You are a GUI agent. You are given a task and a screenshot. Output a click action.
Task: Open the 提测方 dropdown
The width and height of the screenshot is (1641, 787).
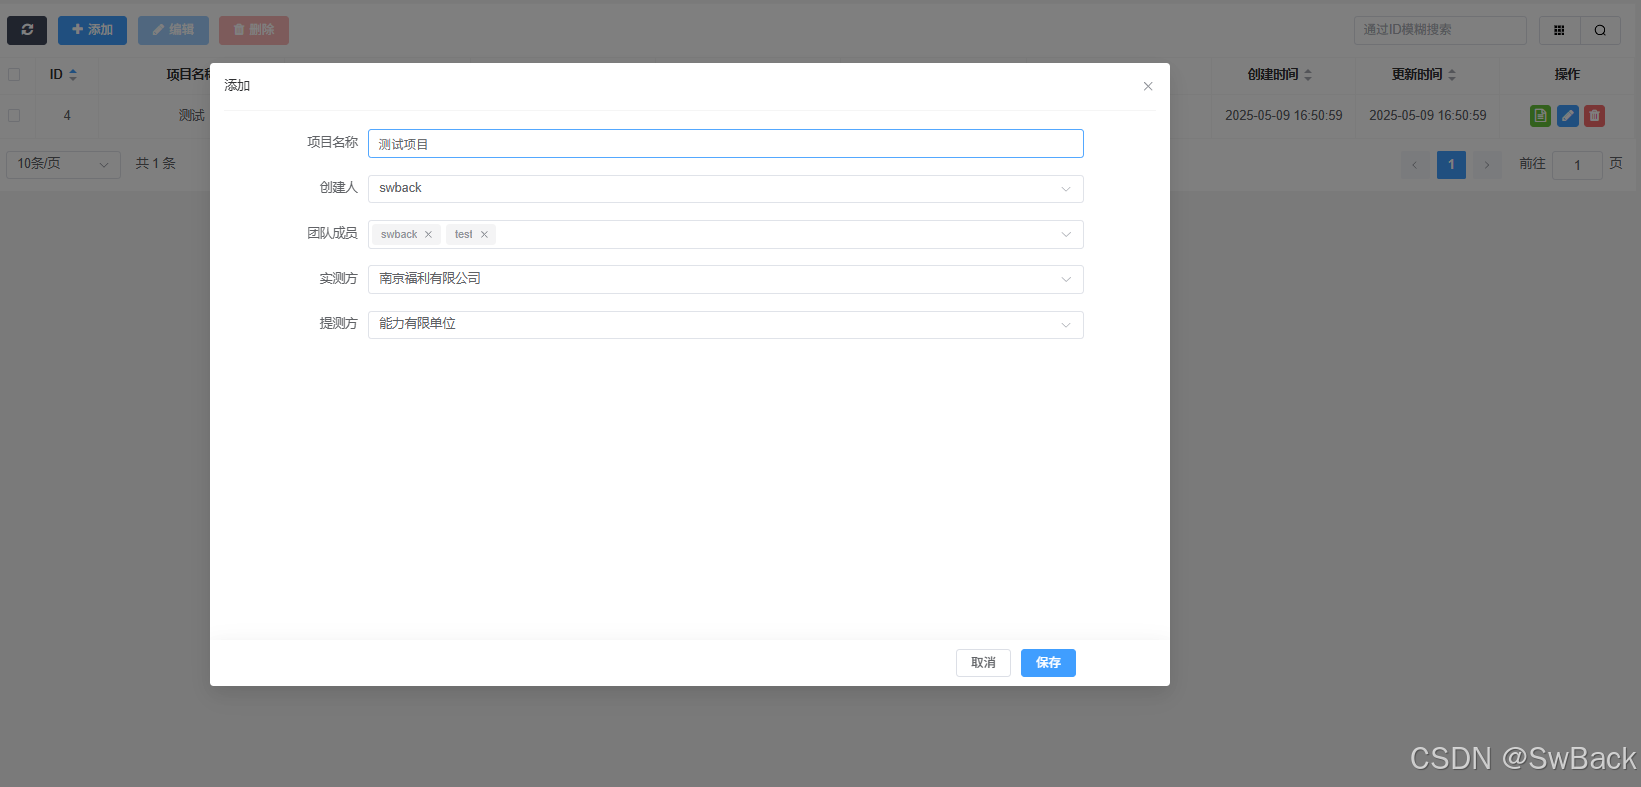point(726,325)
